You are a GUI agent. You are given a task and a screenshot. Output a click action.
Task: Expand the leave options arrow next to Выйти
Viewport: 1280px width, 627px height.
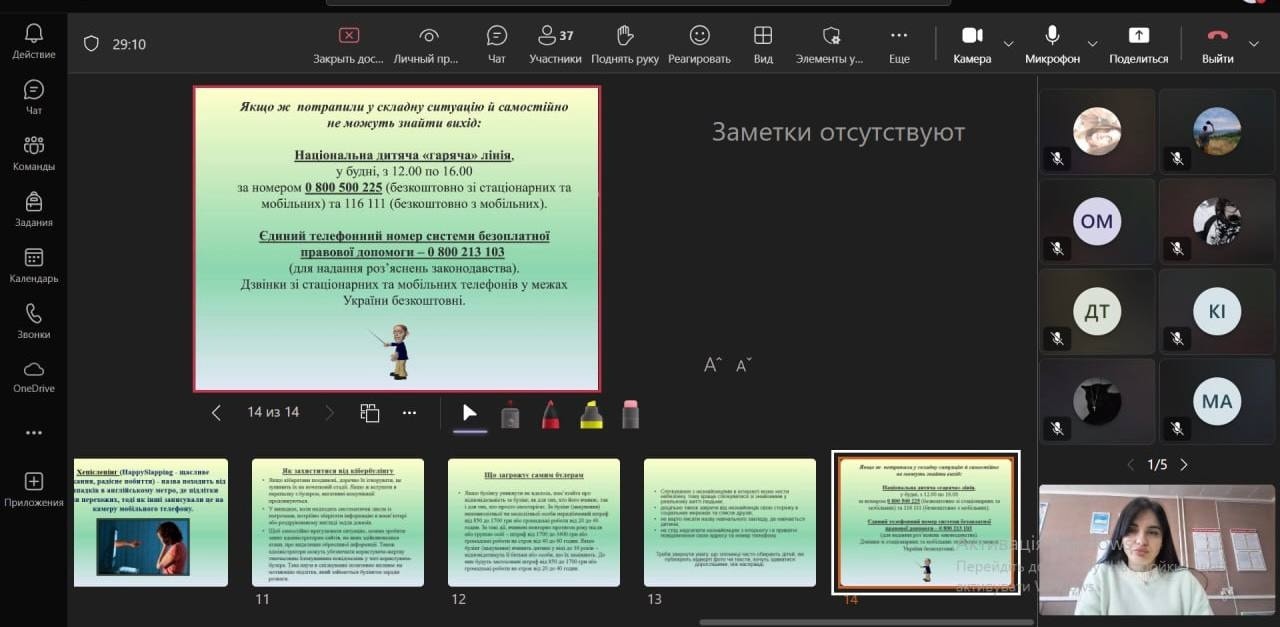tap(1254, 44)
